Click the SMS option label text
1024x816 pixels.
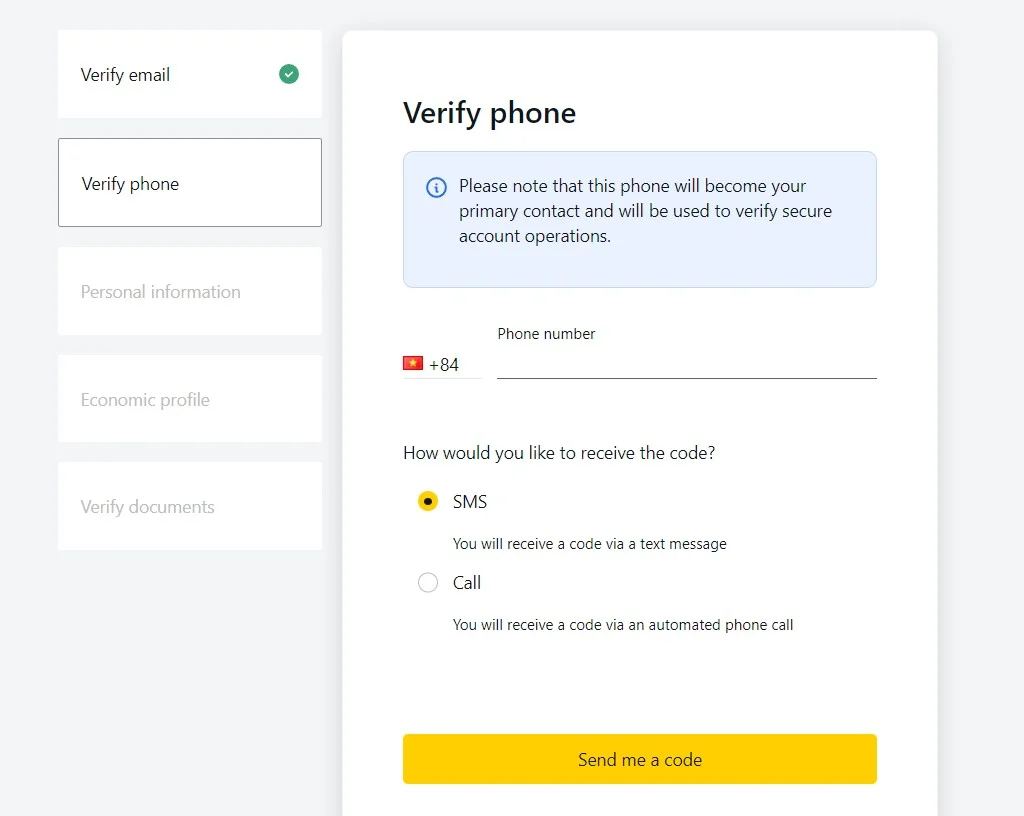point(471,501)
